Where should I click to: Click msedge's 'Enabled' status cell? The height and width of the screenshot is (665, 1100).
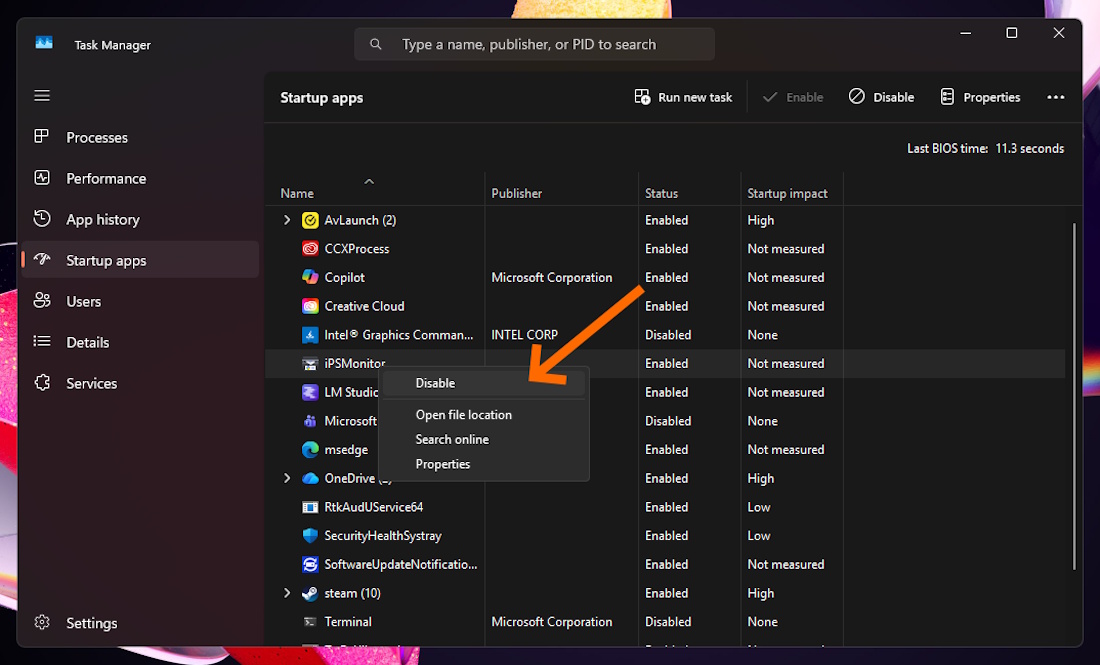pos(666,450)
